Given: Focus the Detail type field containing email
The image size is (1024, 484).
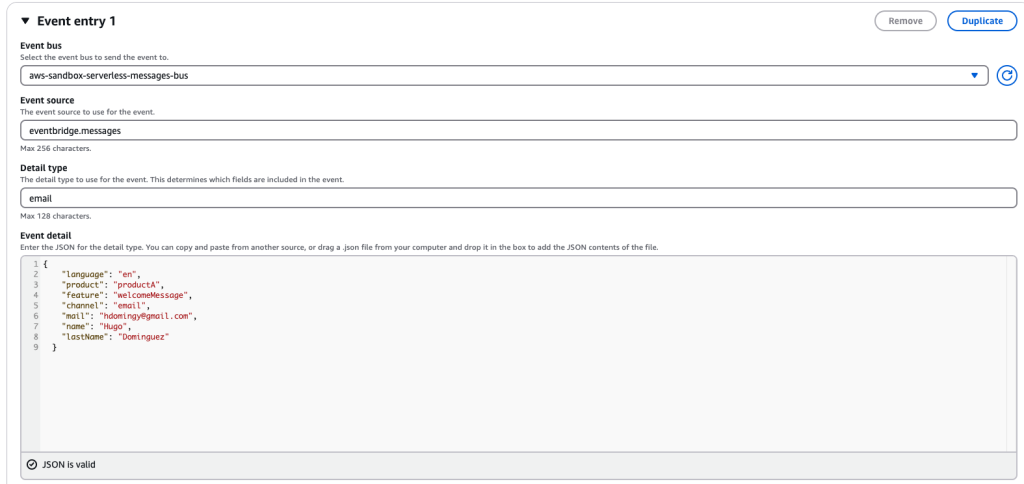Looking at the screenshot, I should 519,198.
